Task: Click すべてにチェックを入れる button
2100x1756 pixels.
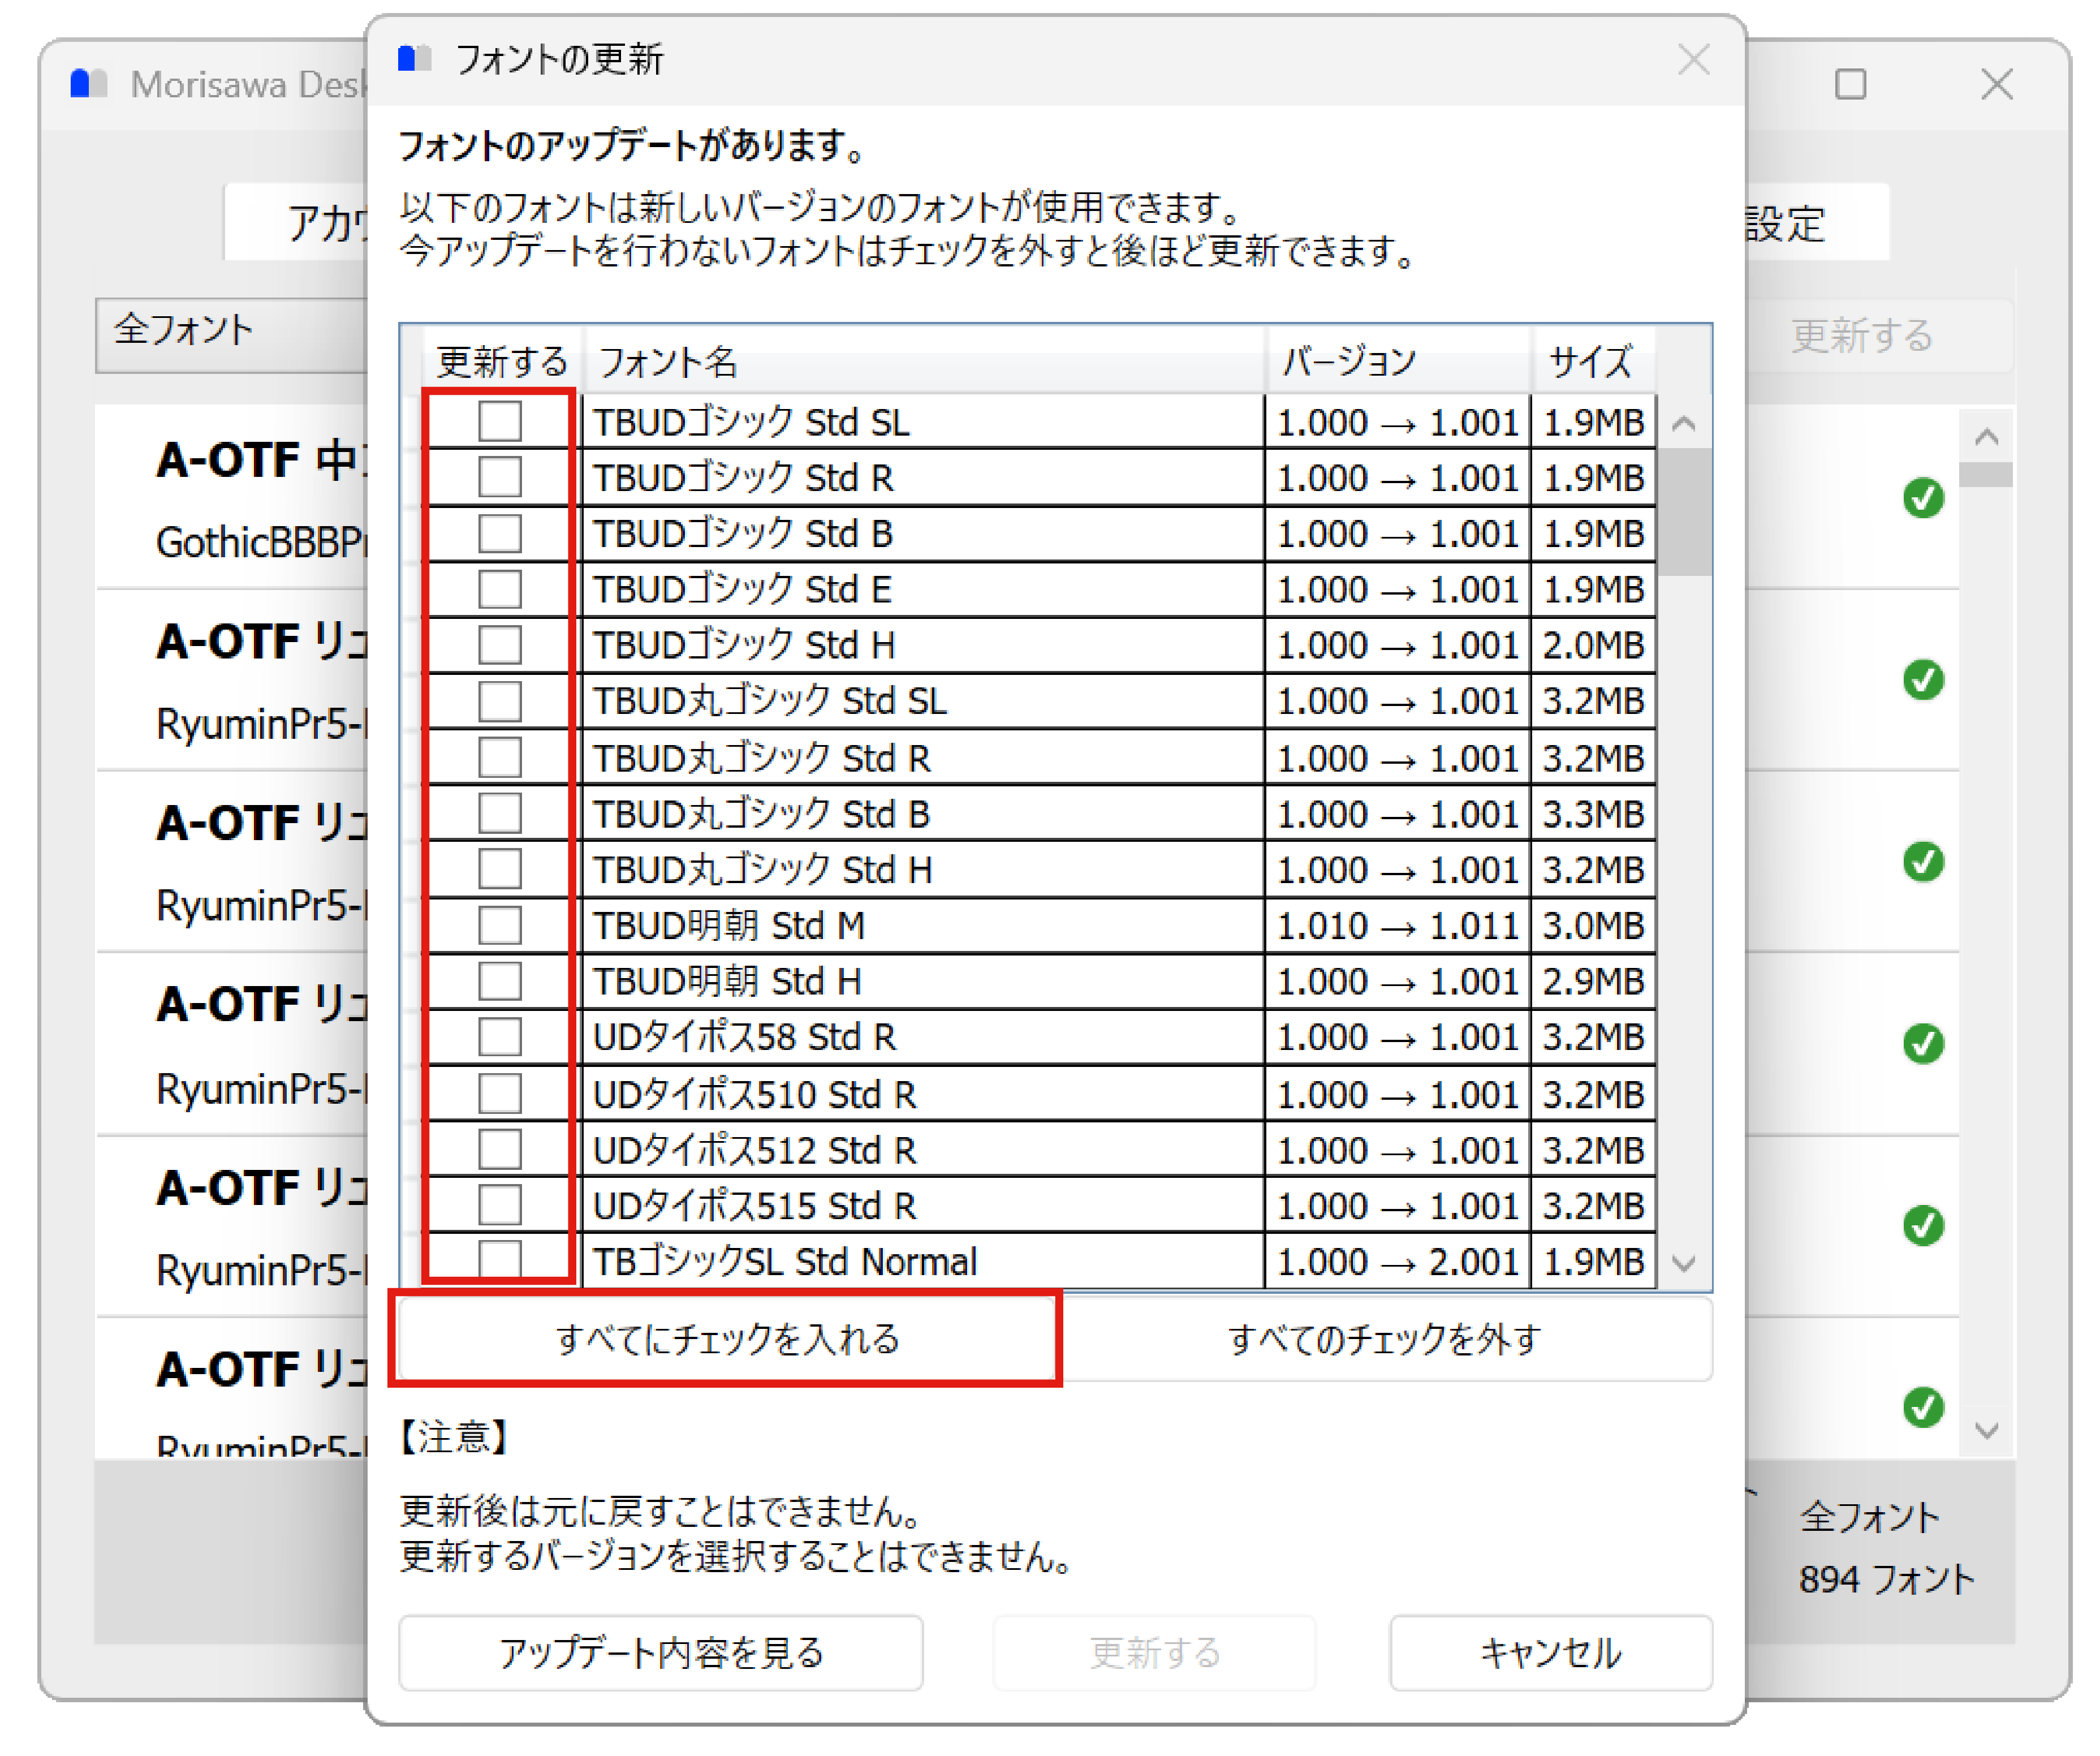Action: [728, 1340]
